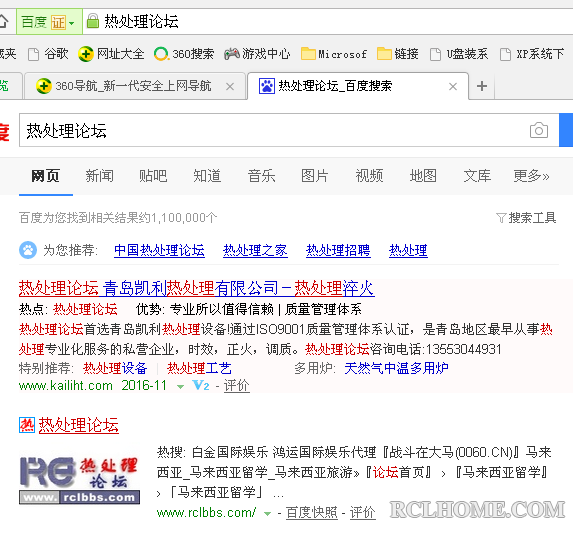This screenshot has width=573, height=534.
Task: Expand the 更多» categories
Action: [531, 176]
